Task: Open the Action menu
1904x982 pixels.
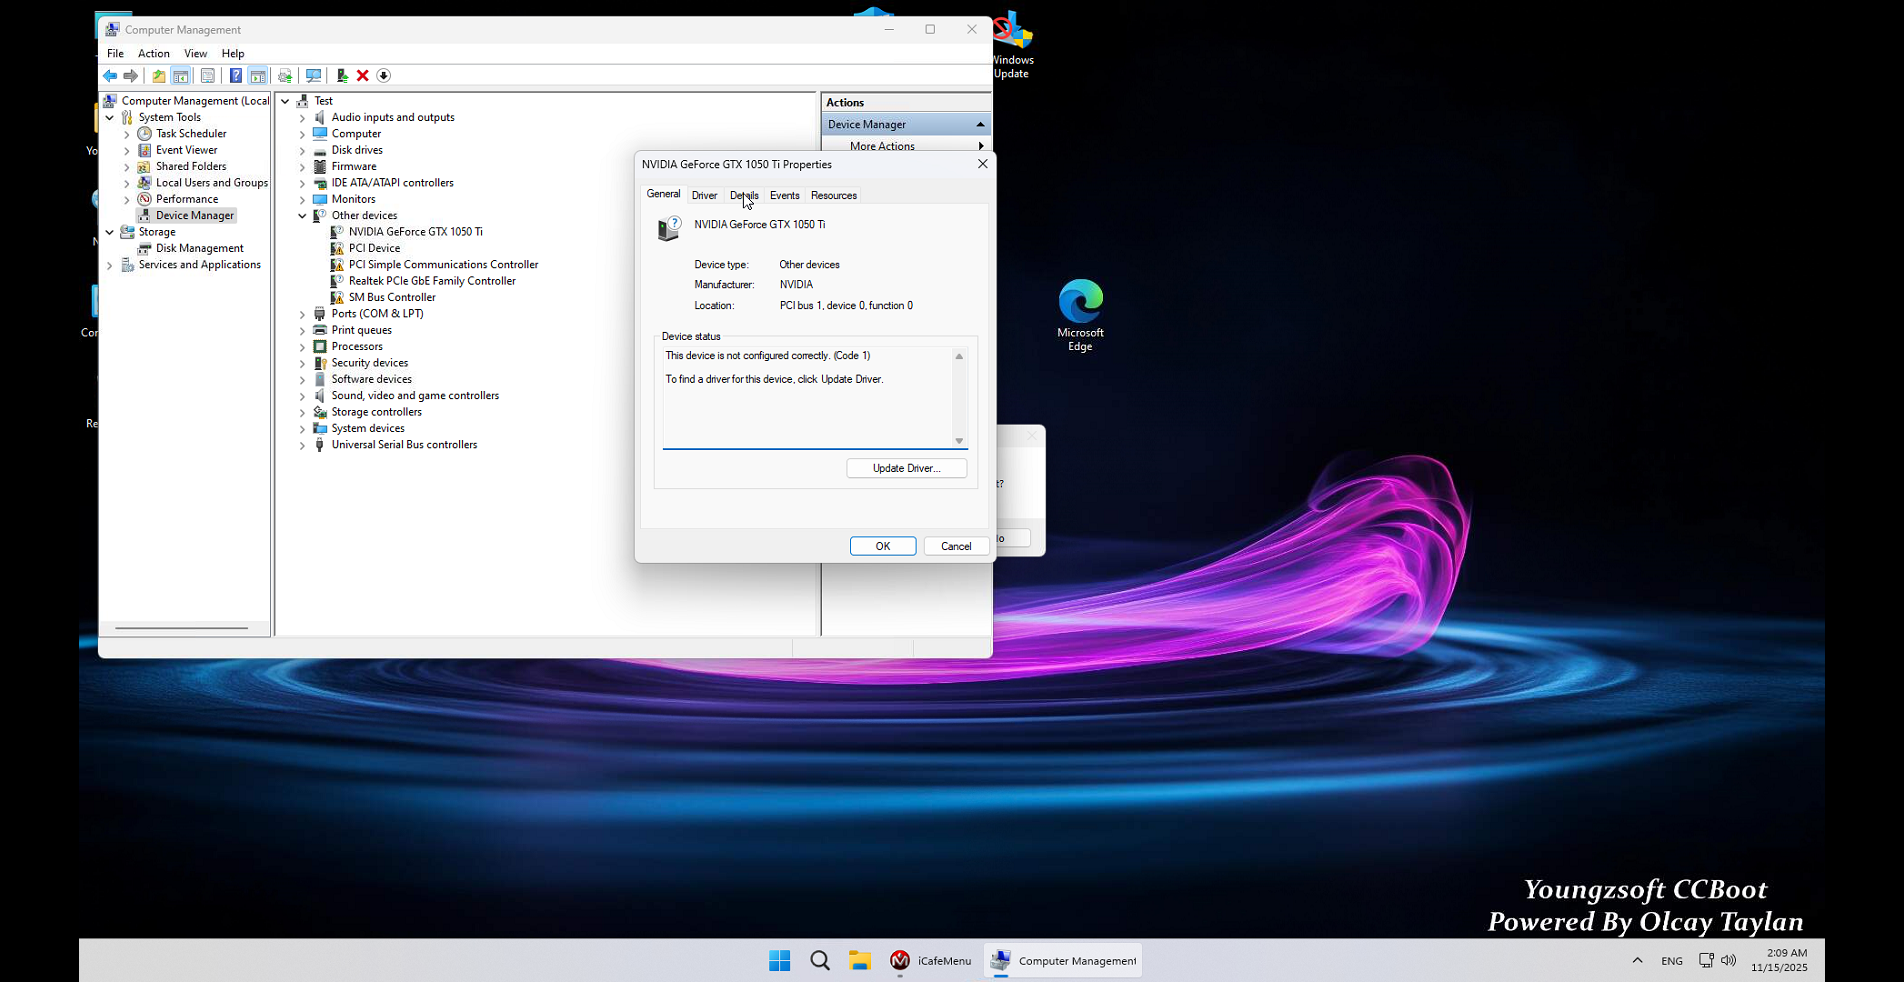Action: coord(153,53)
